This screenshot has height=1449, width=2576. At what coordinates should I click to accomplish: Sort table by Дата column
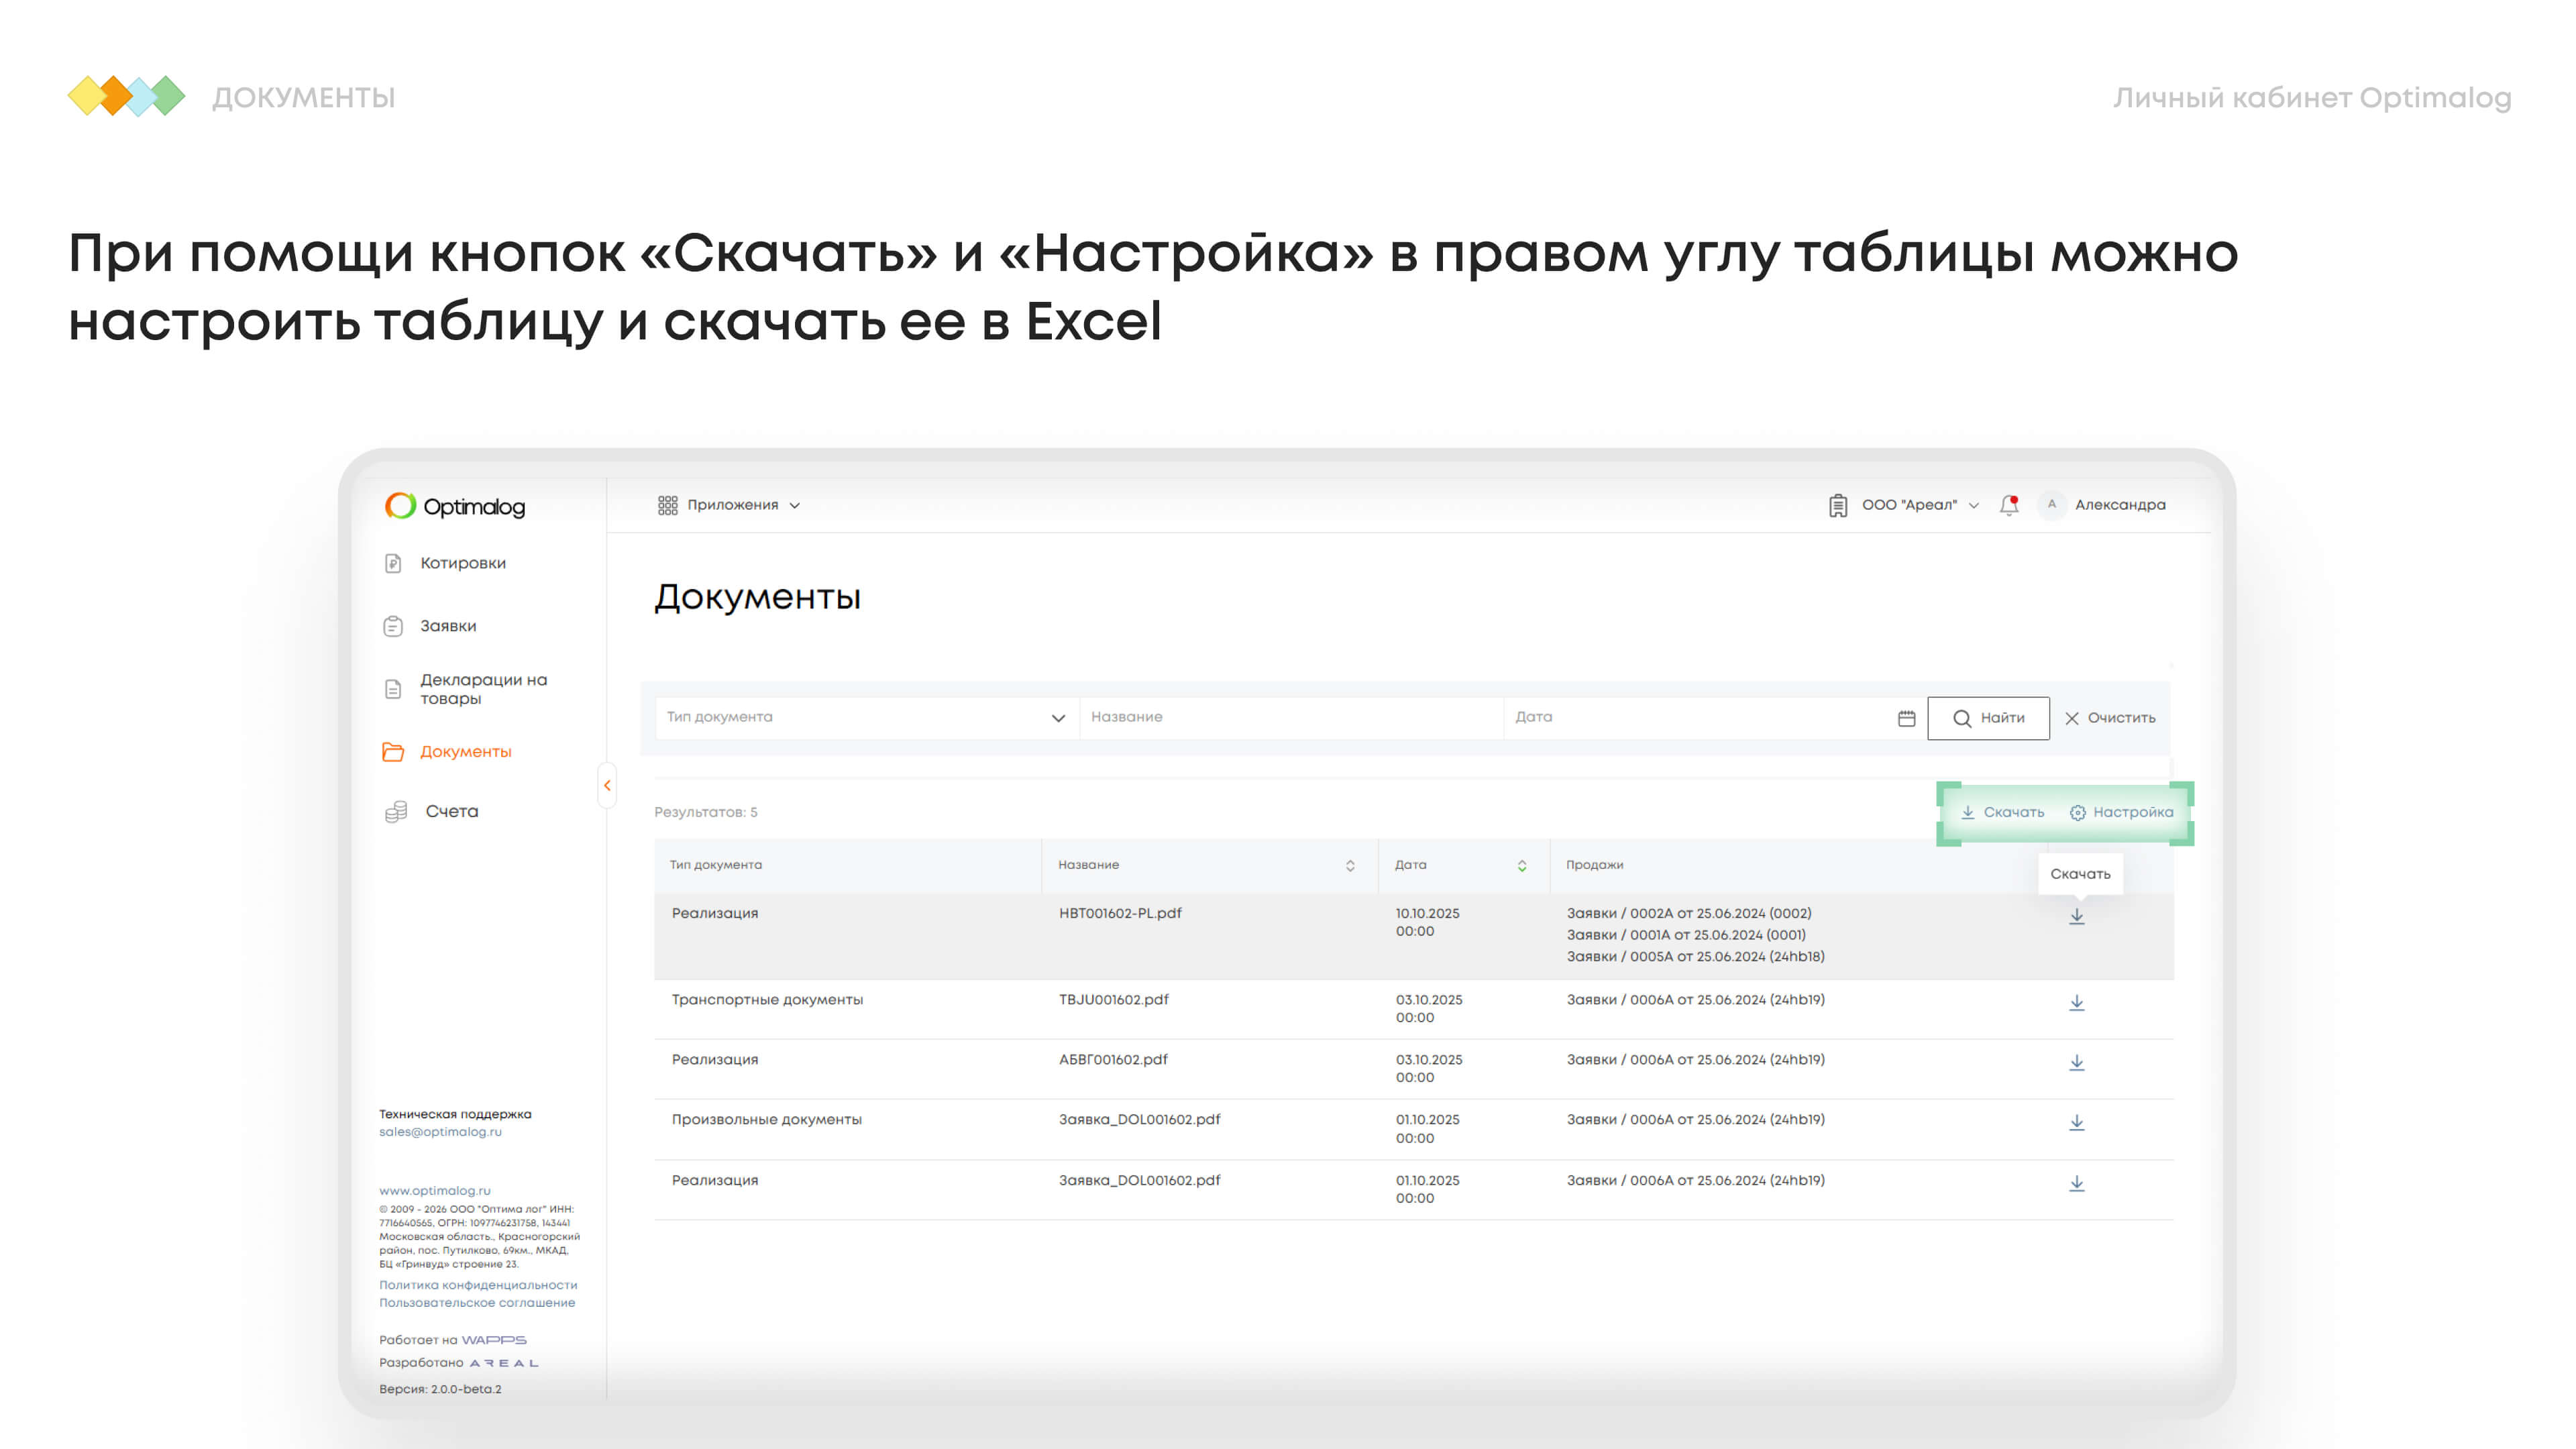[1521, 865]
